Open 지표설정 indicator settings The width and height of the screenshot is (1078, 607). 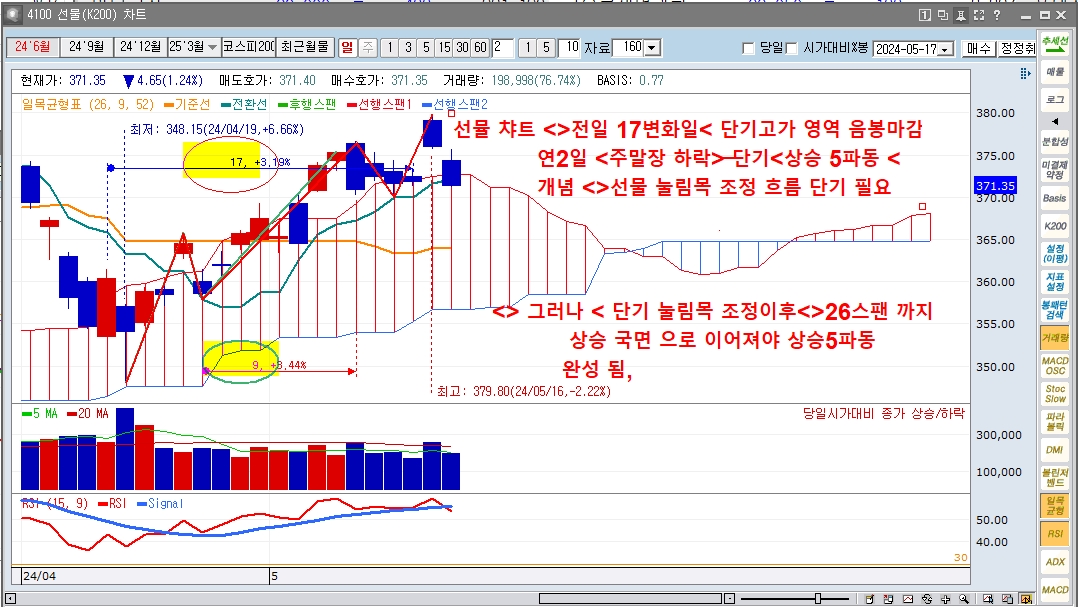(x=1055, y=282)
